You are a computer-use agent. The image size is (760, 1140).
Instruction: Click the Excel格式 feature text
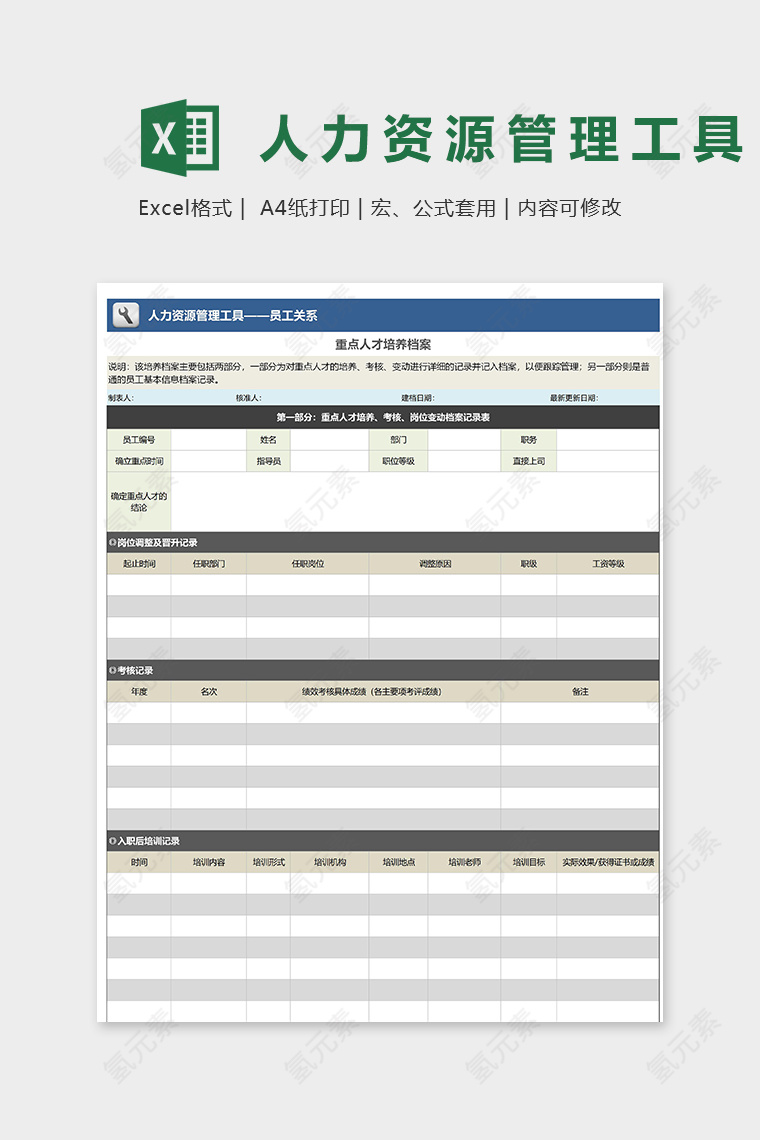185,209
